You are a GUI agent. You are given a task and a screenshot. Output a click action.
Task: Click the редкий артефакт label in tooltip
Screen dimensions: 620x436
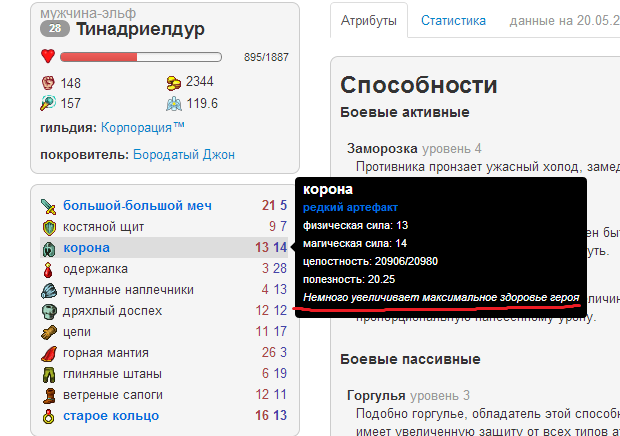(x=350, y=207)
